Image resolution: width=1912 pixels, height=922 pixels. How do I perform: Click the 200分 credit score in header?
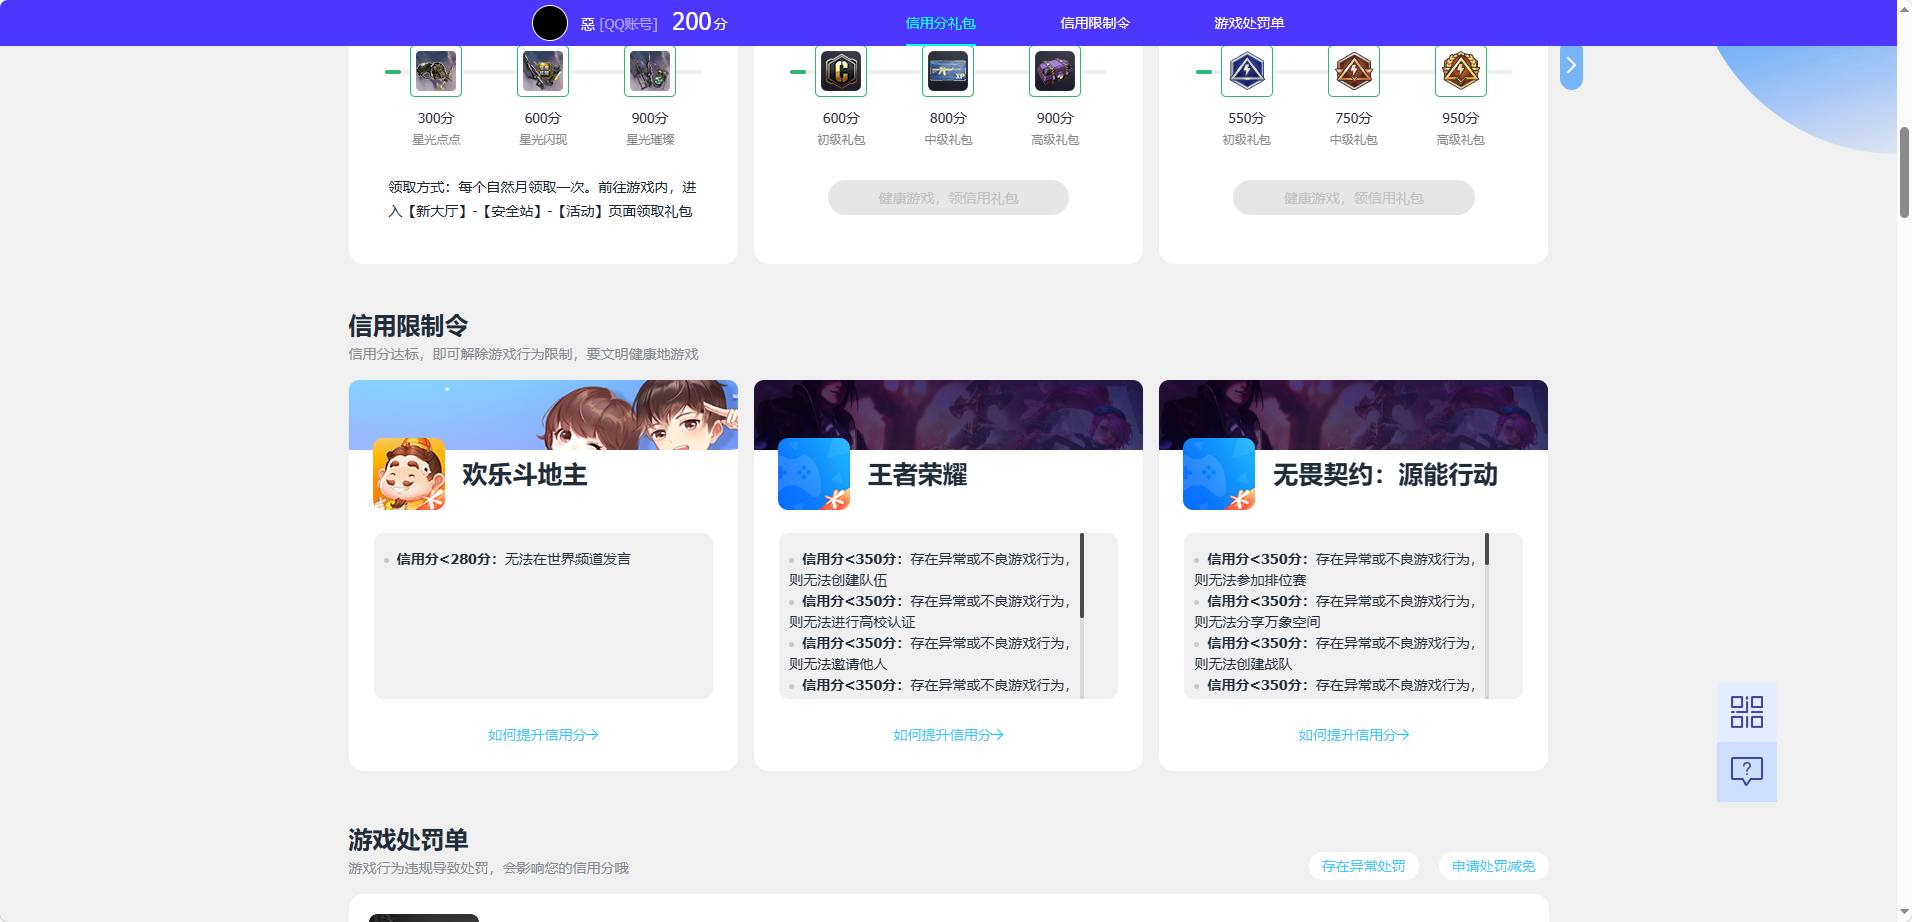699,22
